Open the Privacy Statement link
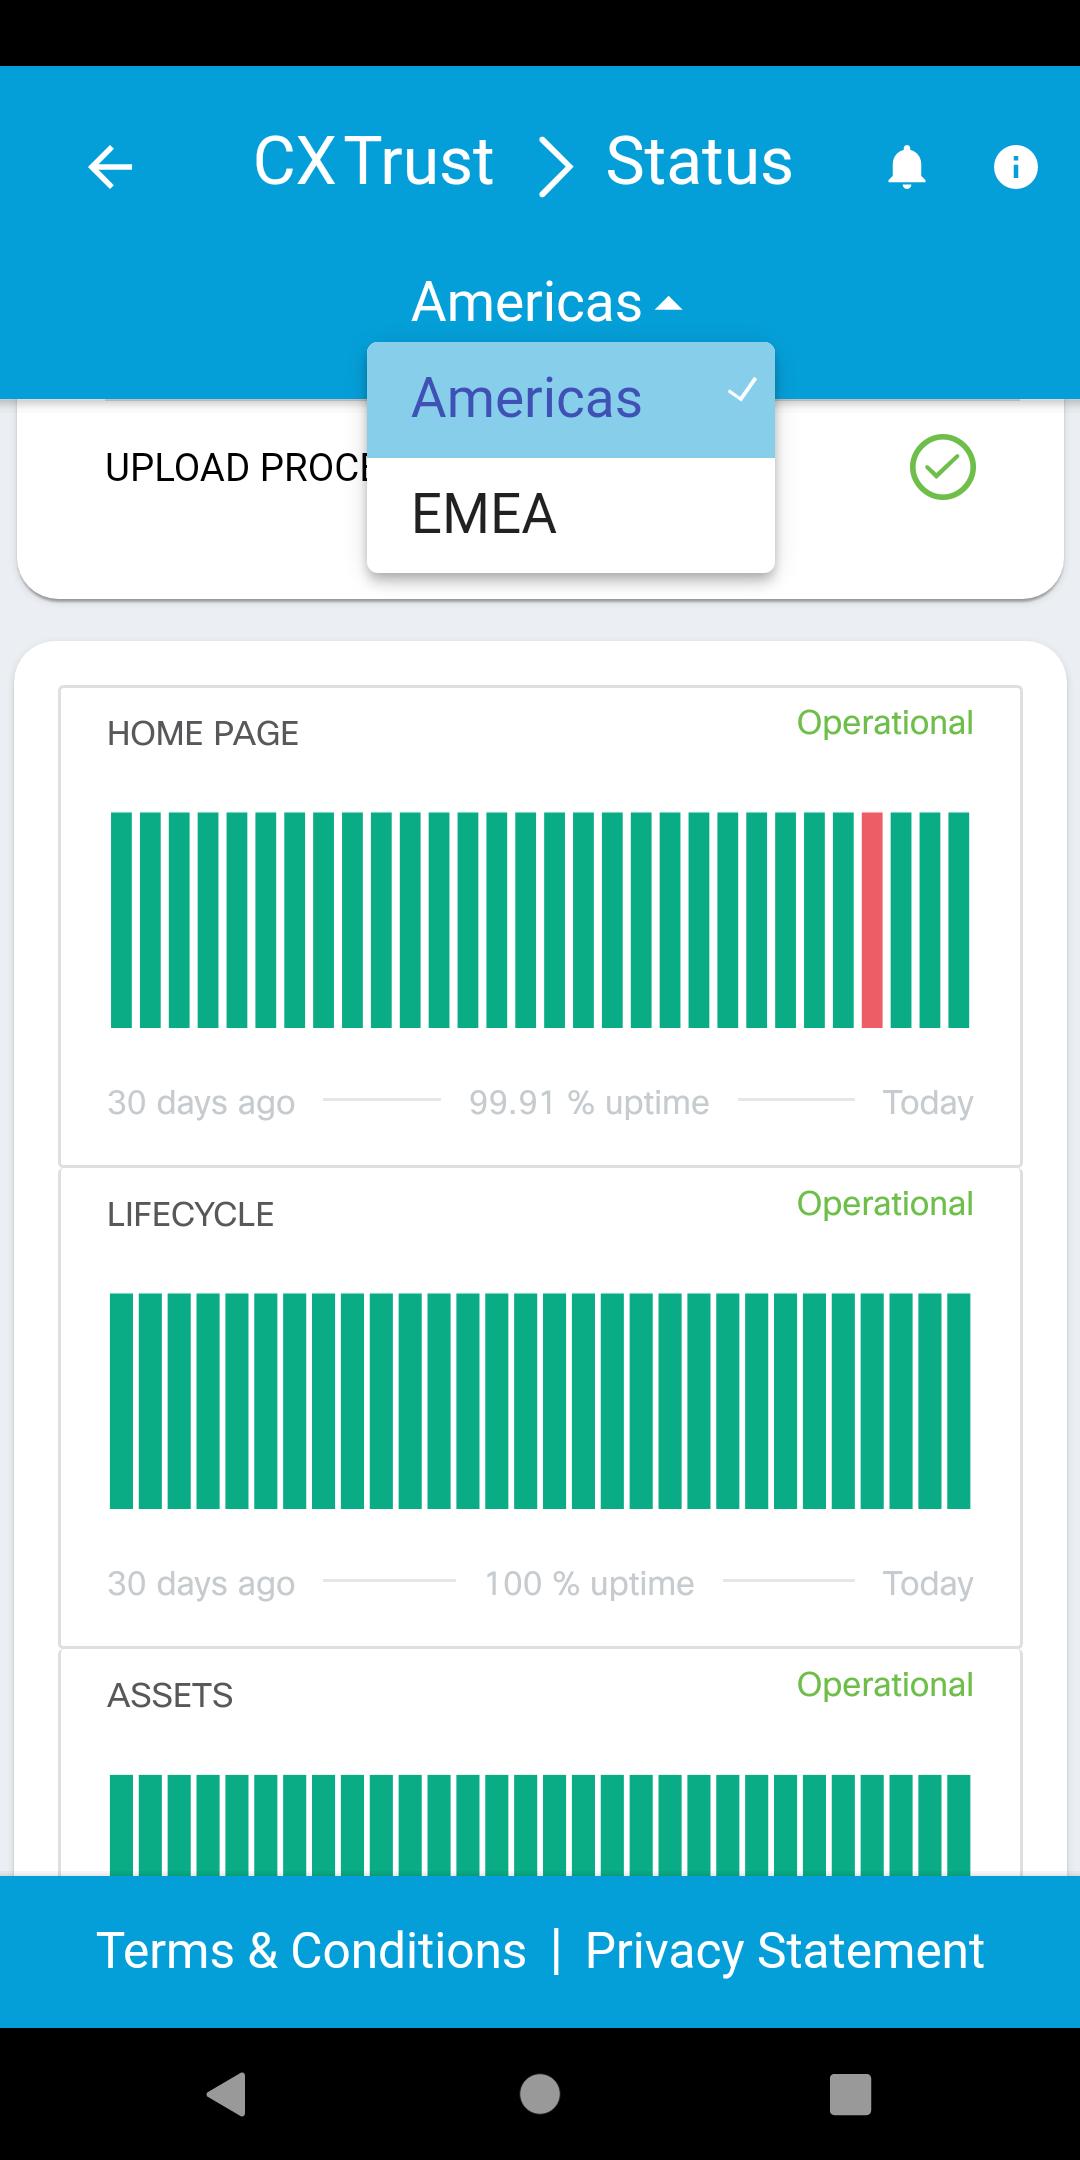Viewport: 1080px width, 2160px height. (x=784, y=1951)
